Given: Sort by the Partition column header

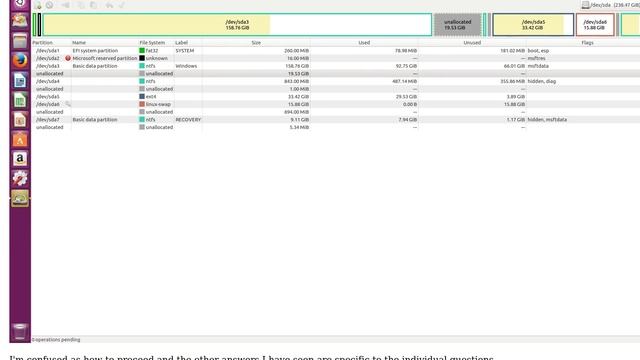Looking at the screenshot, I should pyautogui.click(x=42, y=42).
